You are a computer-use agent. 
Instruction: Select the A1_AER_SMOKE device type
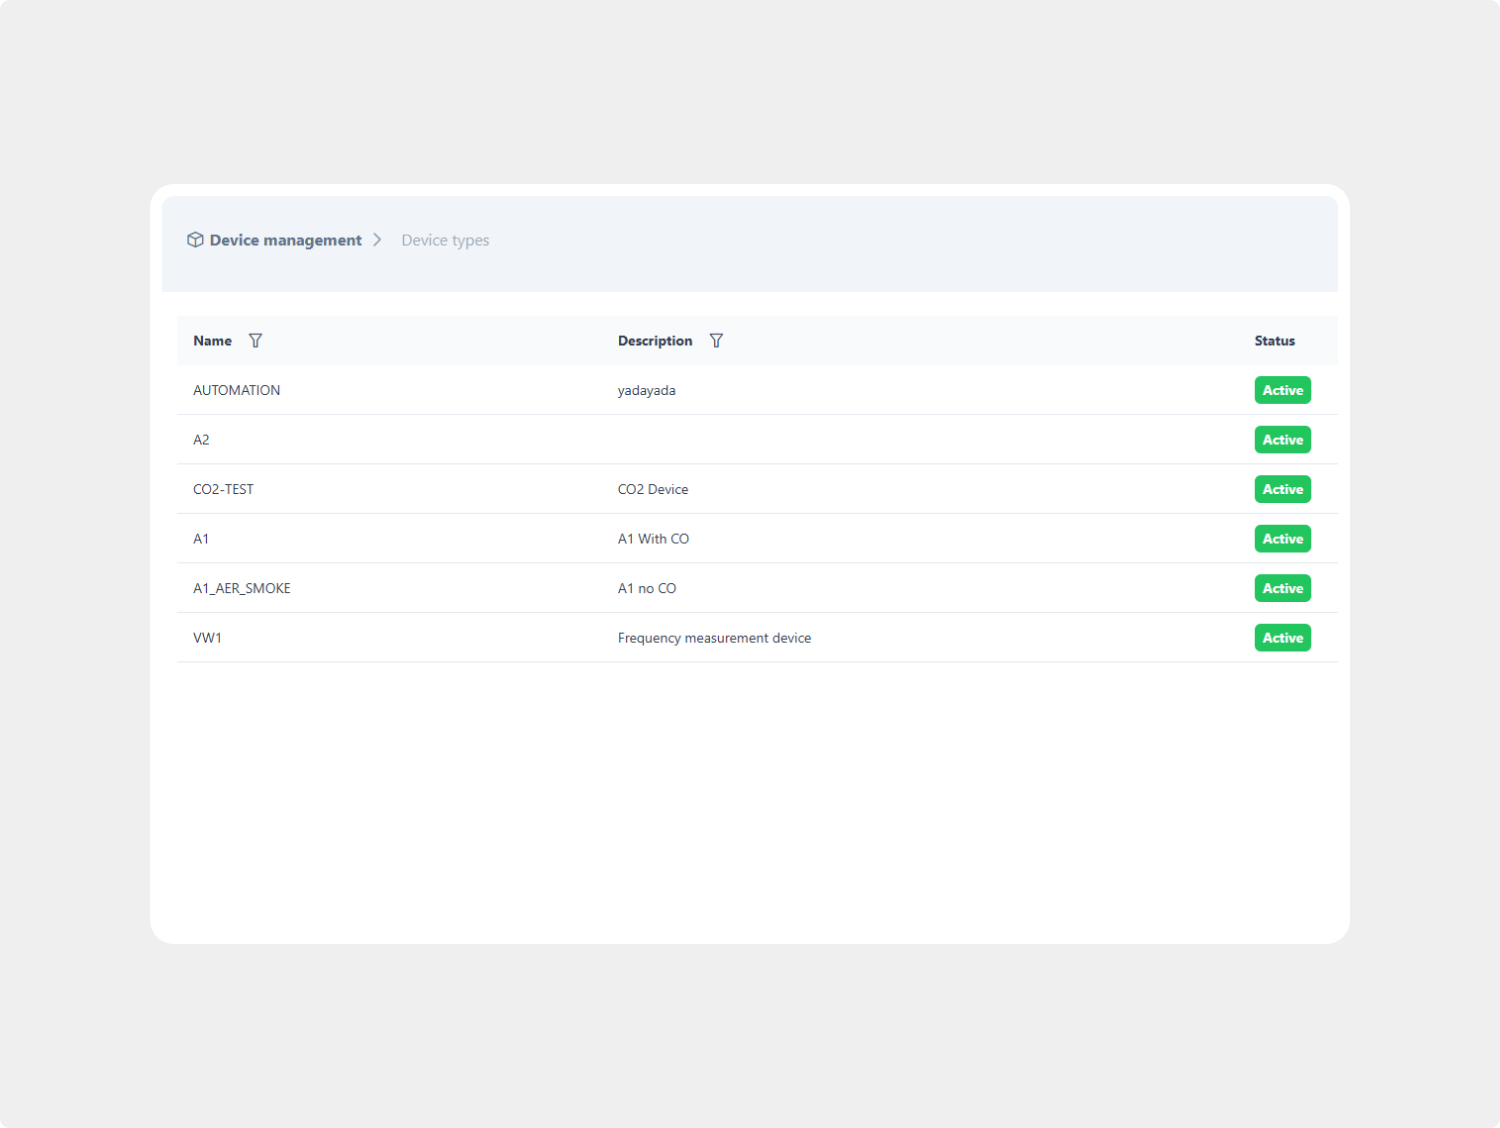click(x=241, y=588)
